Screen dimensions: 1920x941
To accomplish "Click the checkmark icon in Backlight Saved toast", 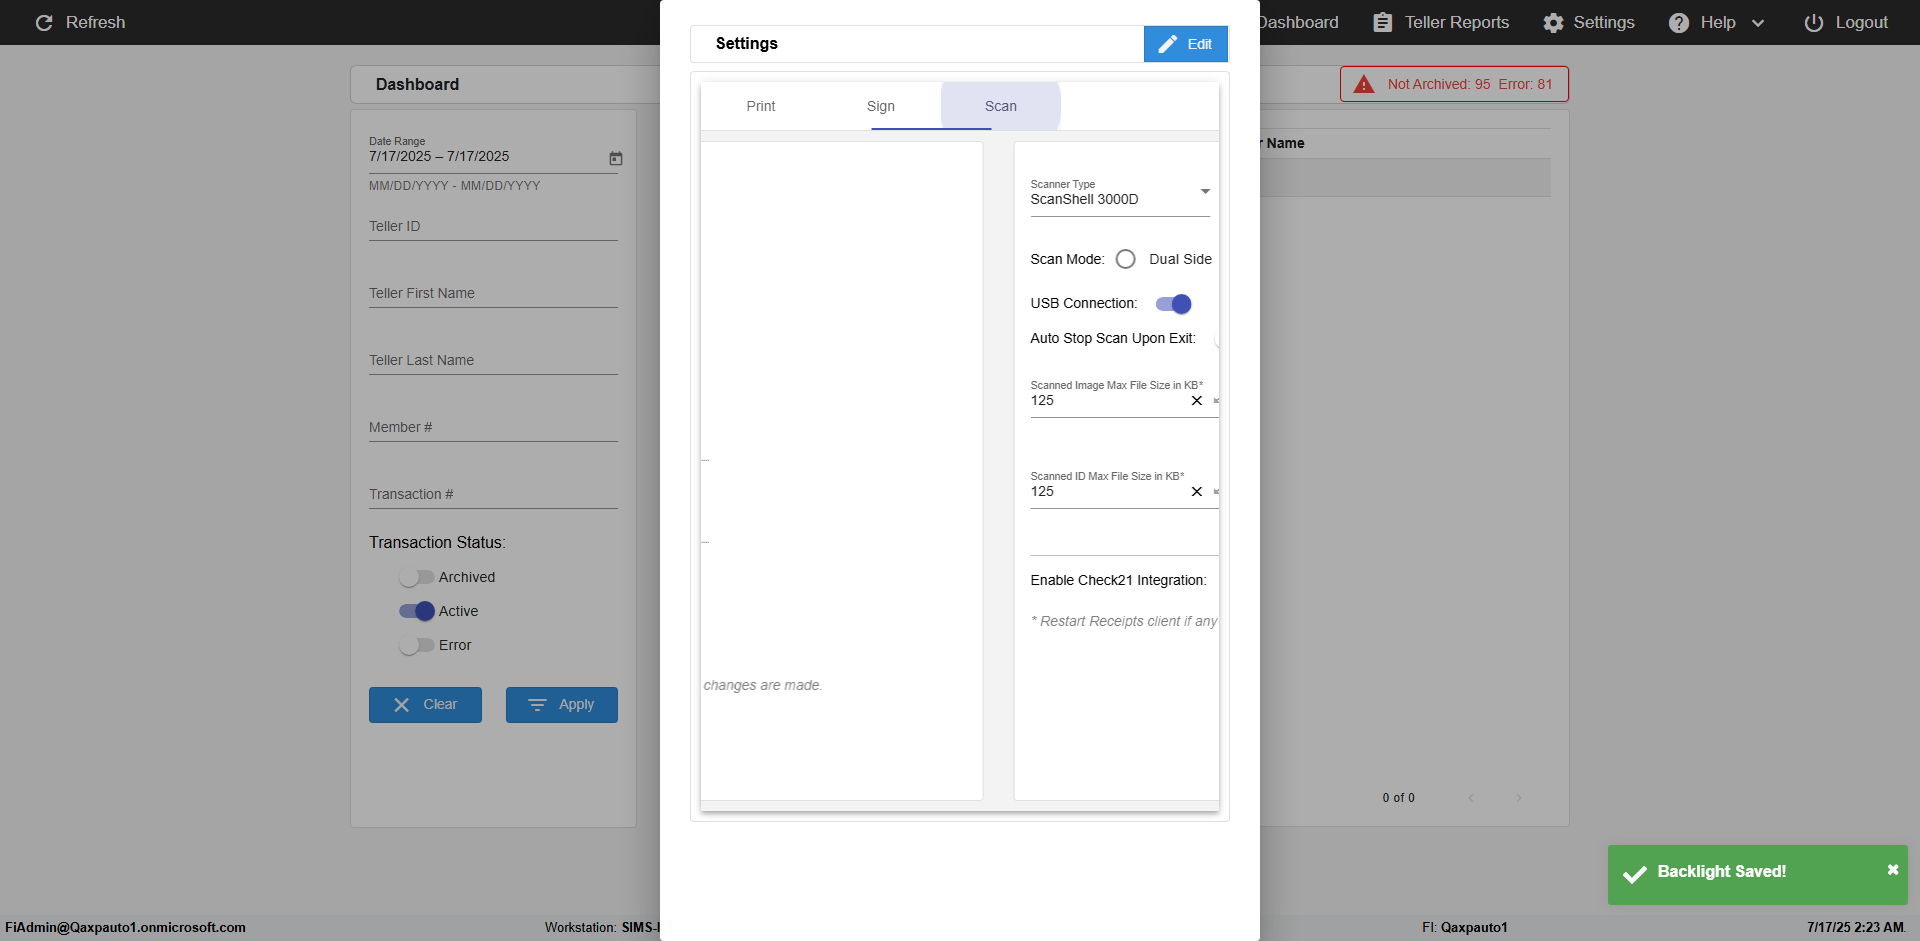I will [x=1635, y=875].
